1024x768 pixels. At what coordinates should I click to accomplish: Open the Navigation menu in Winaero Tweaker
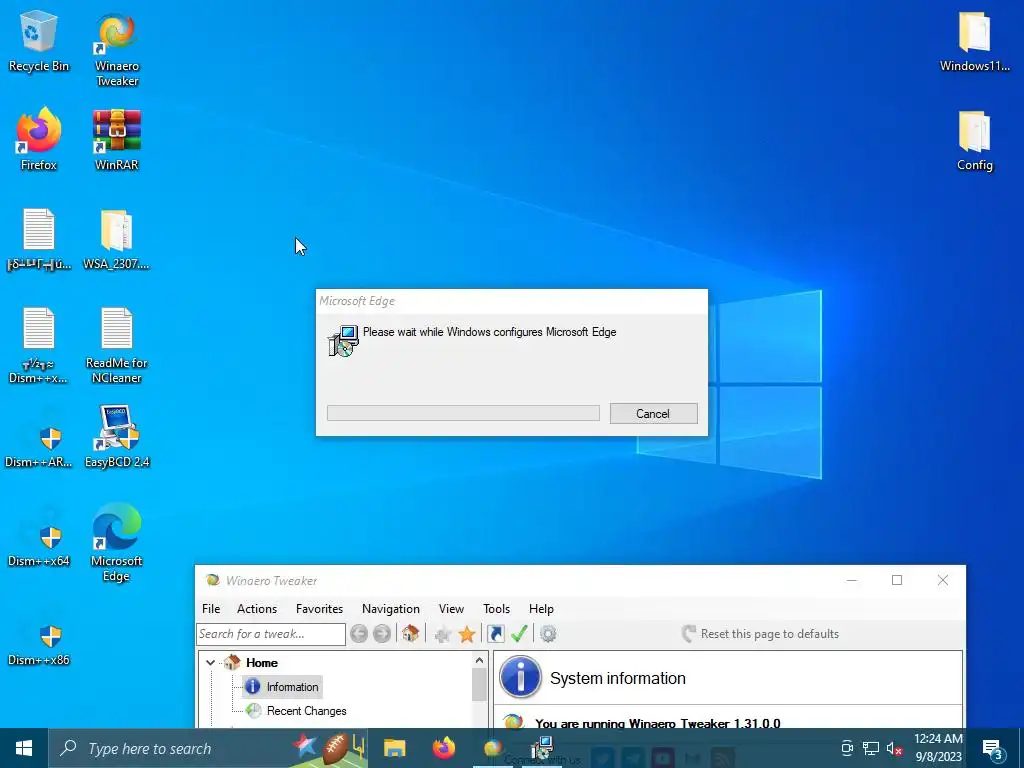[x=391, y=609]
